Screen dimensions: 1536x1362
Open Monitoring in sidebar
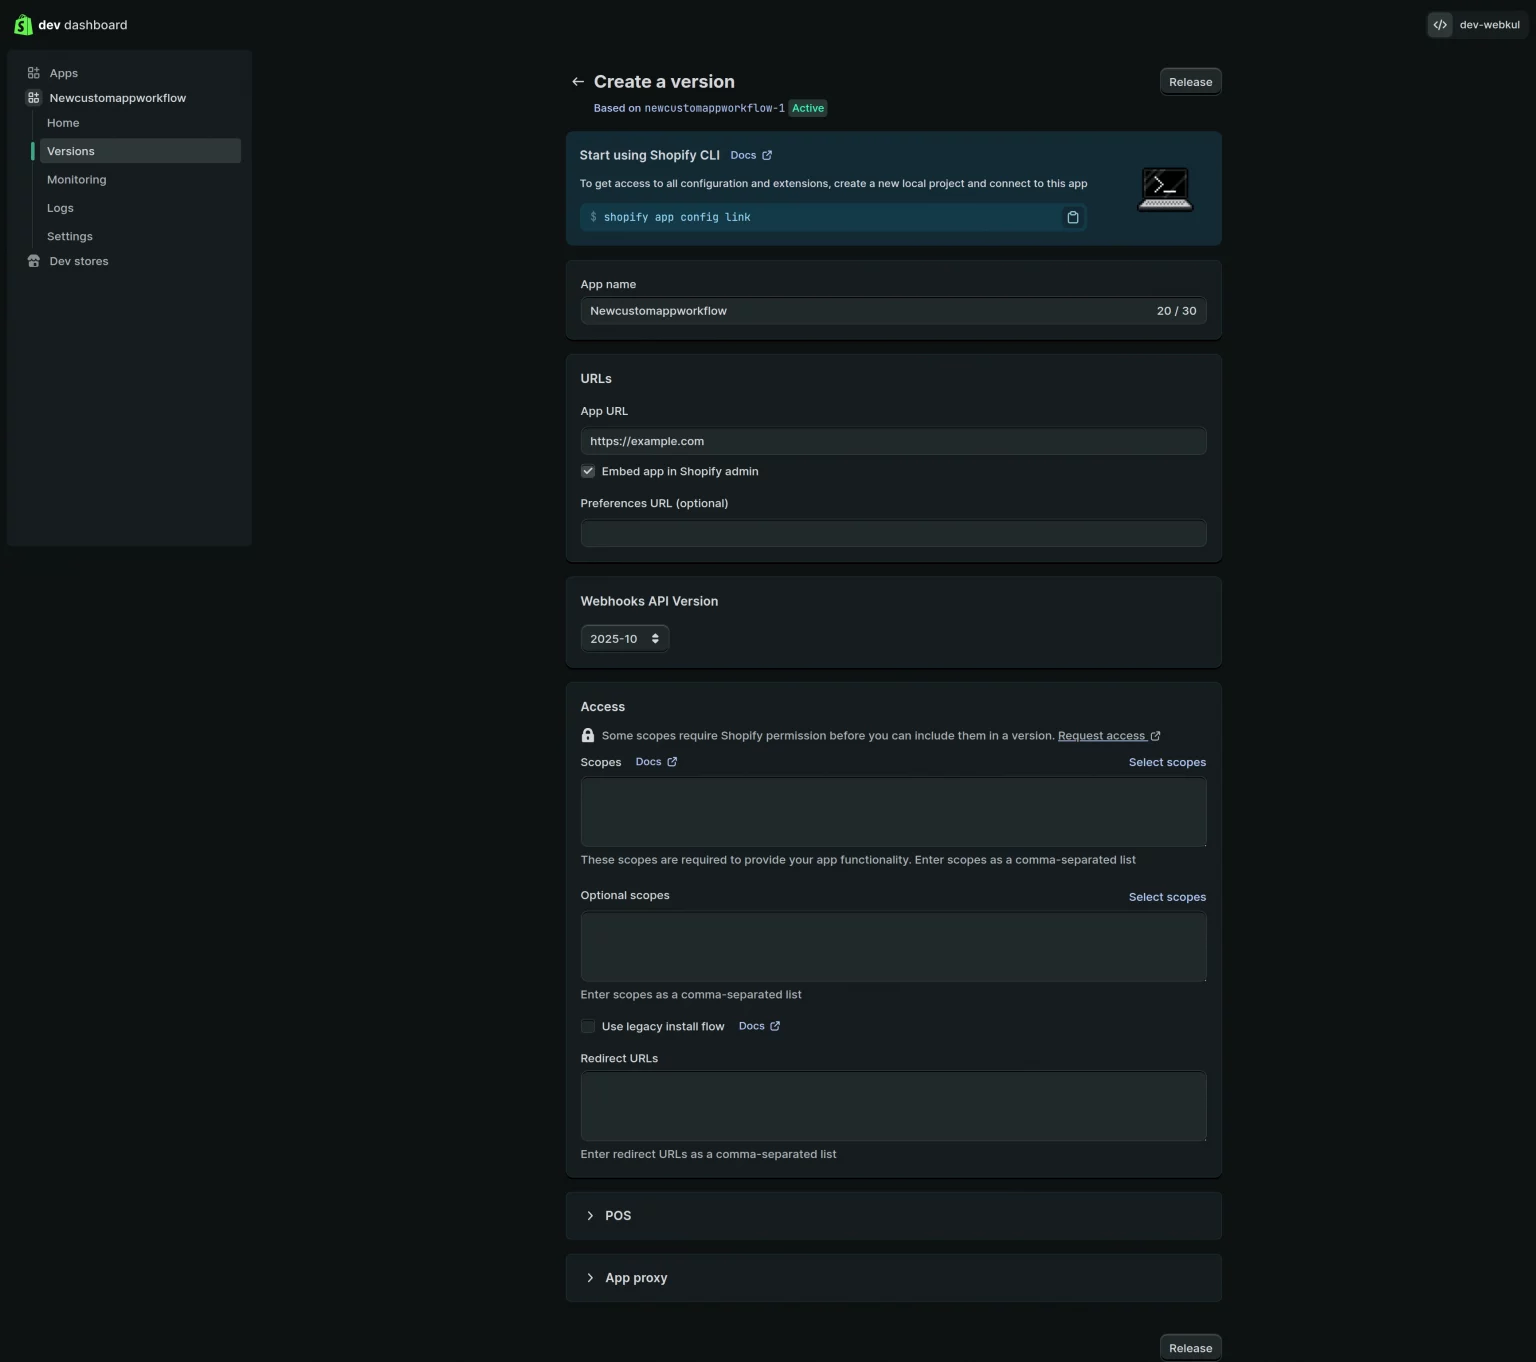coord(77,180)
